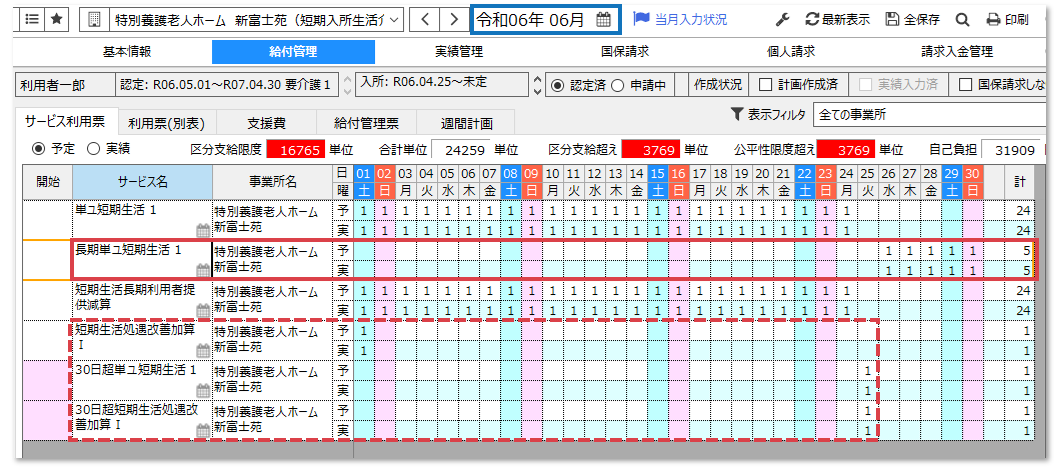Select service row 30日超単ユ短期生活 1

(x=142, y=380)
